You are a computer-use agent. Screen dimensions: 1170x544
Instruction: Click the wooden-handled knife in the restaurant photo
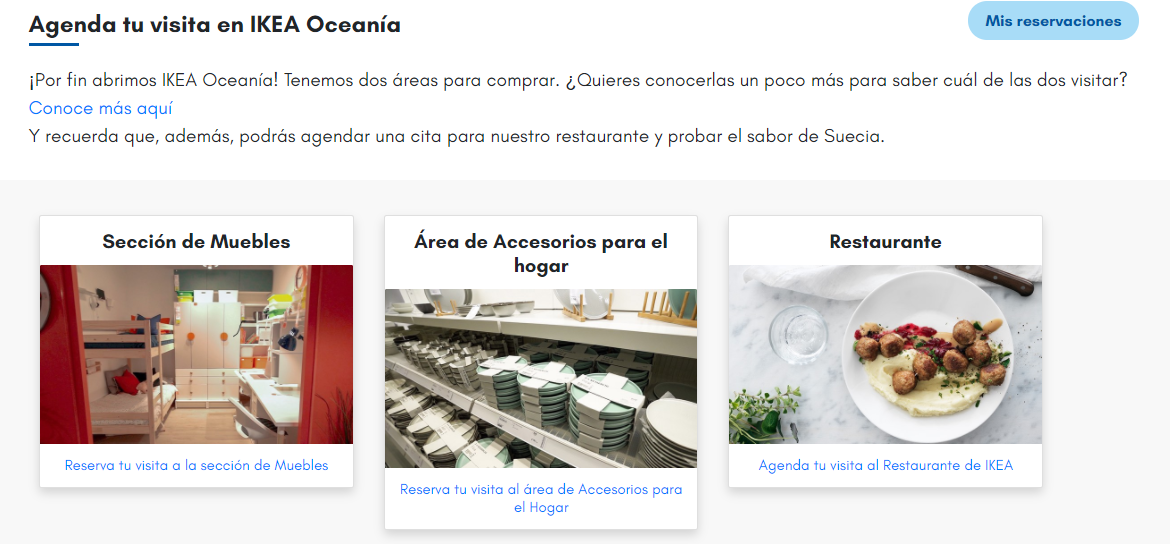pos(995,279)
